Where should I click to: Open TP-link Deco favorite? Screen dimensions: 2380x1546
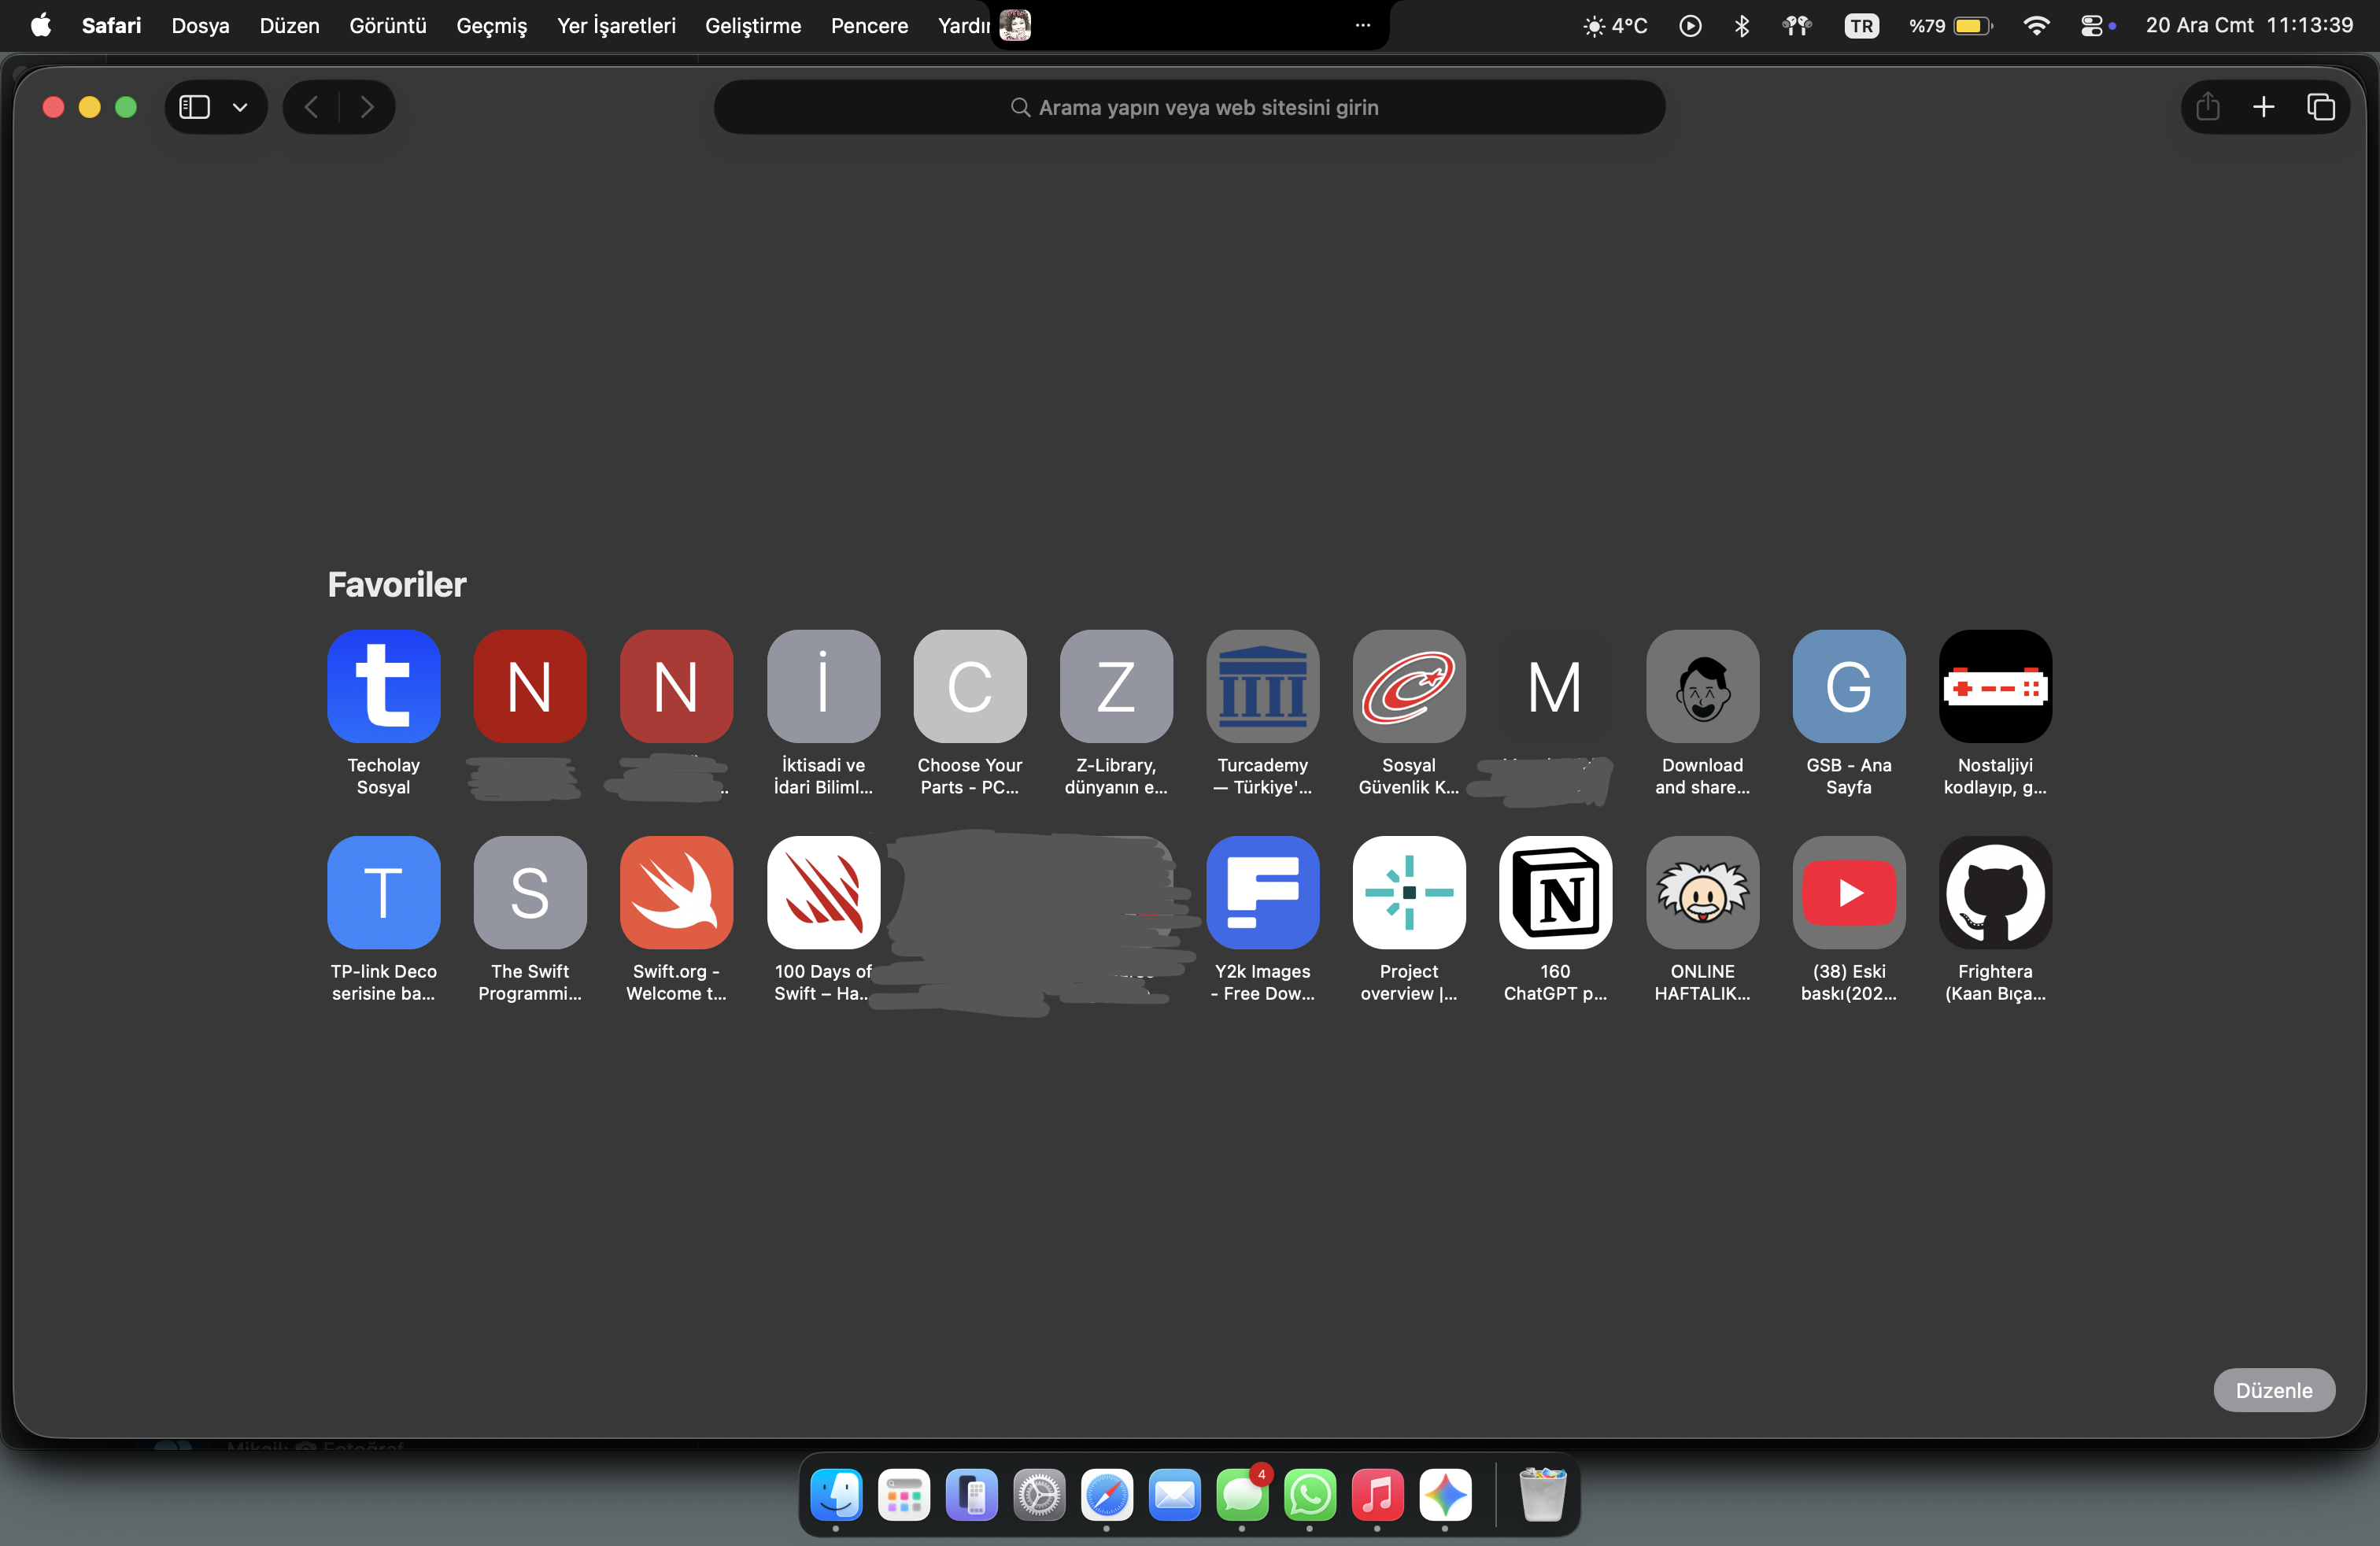[383, 892]
